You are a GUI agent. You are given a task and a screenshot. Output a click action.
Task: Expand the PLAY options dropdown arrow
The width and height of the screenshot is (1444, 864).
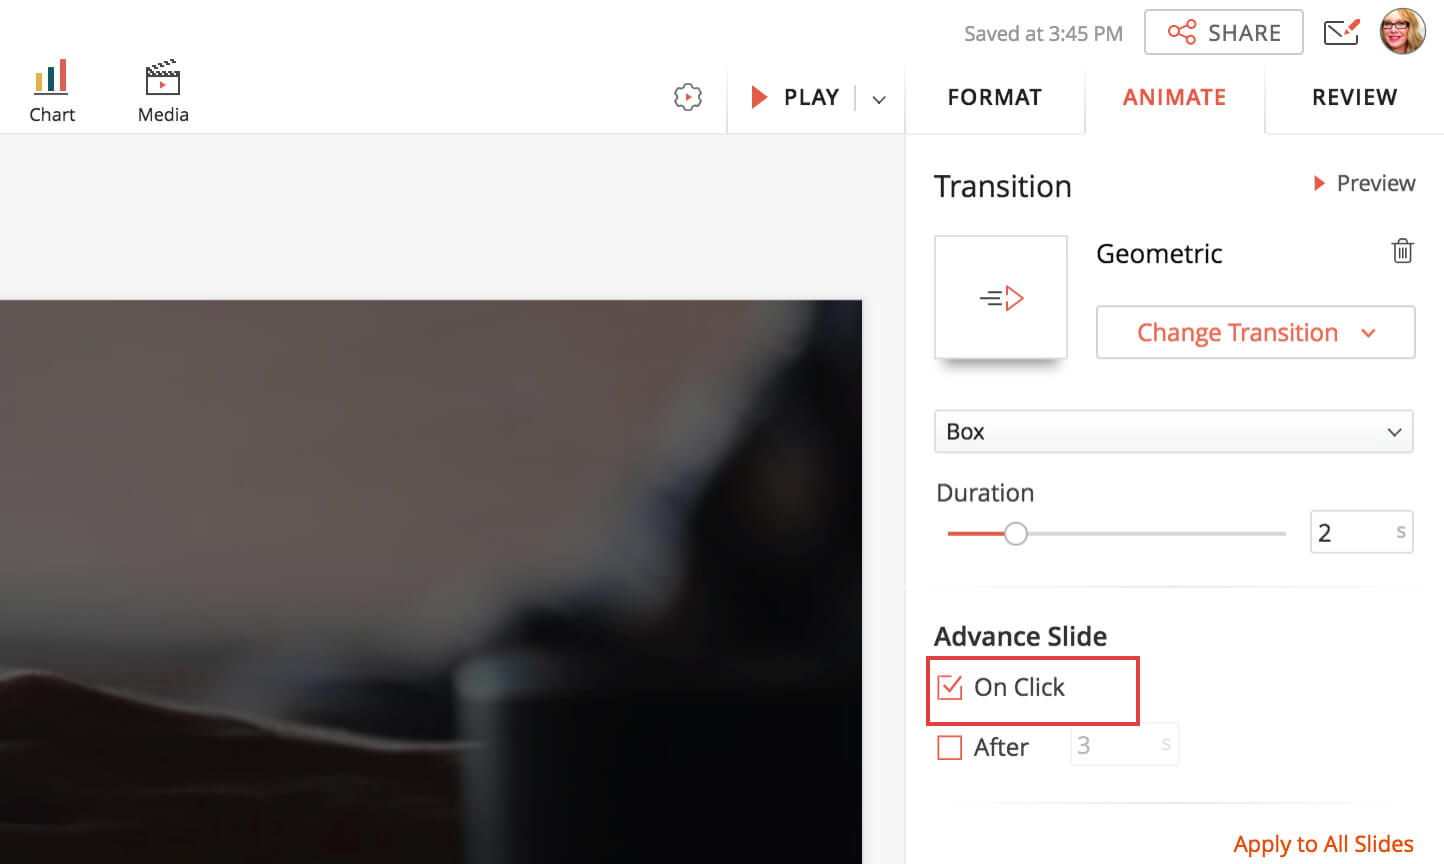[879, 99]
